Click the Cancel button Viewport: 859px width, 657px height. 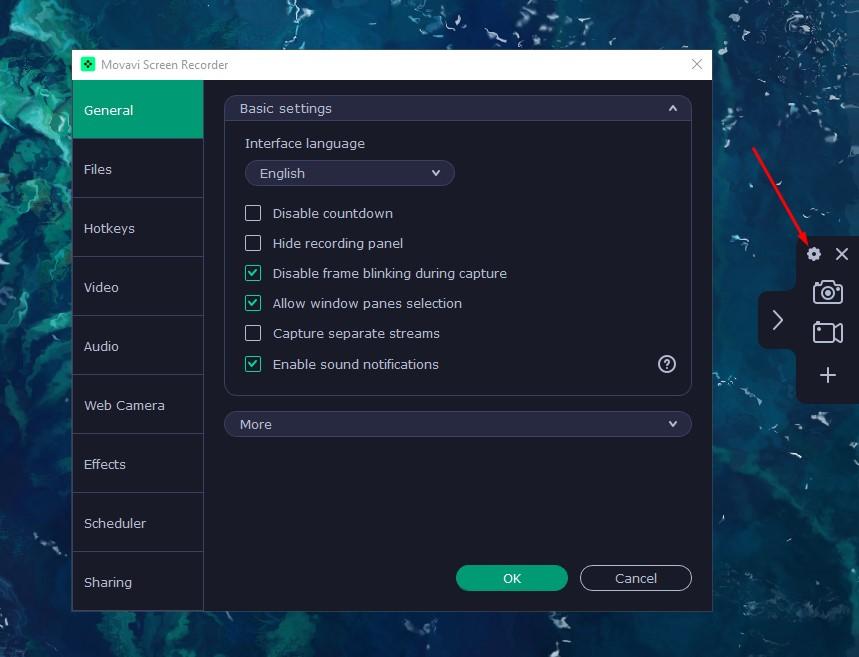[x=635, y=578]
